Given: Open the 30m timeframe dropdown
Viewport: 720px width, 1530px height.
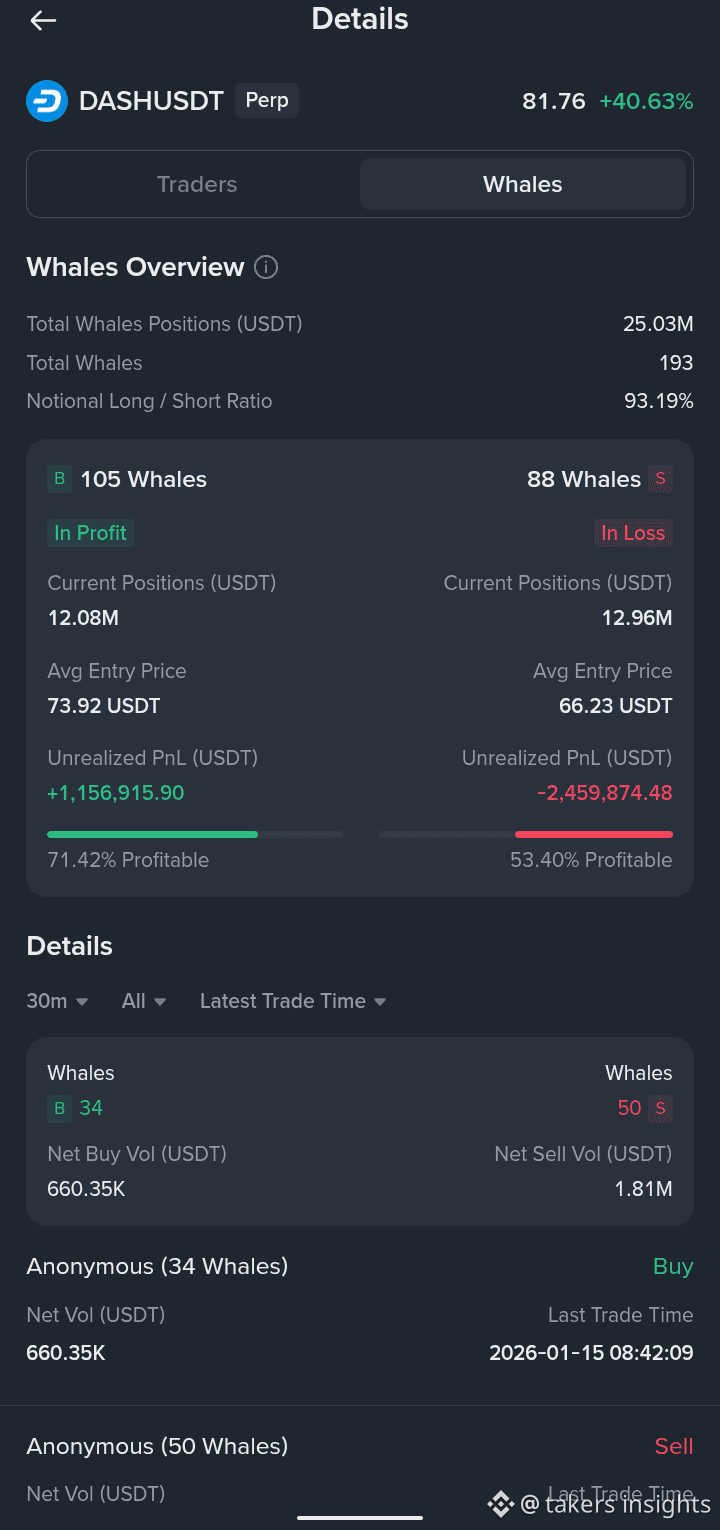Looking at the screenshot, I should [57, 1001].
